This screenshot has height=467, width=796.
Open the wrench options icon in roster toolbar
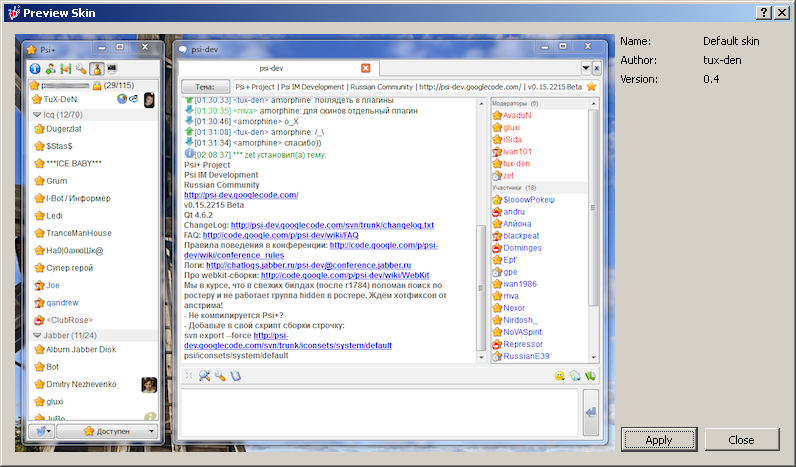coord(81,69)
